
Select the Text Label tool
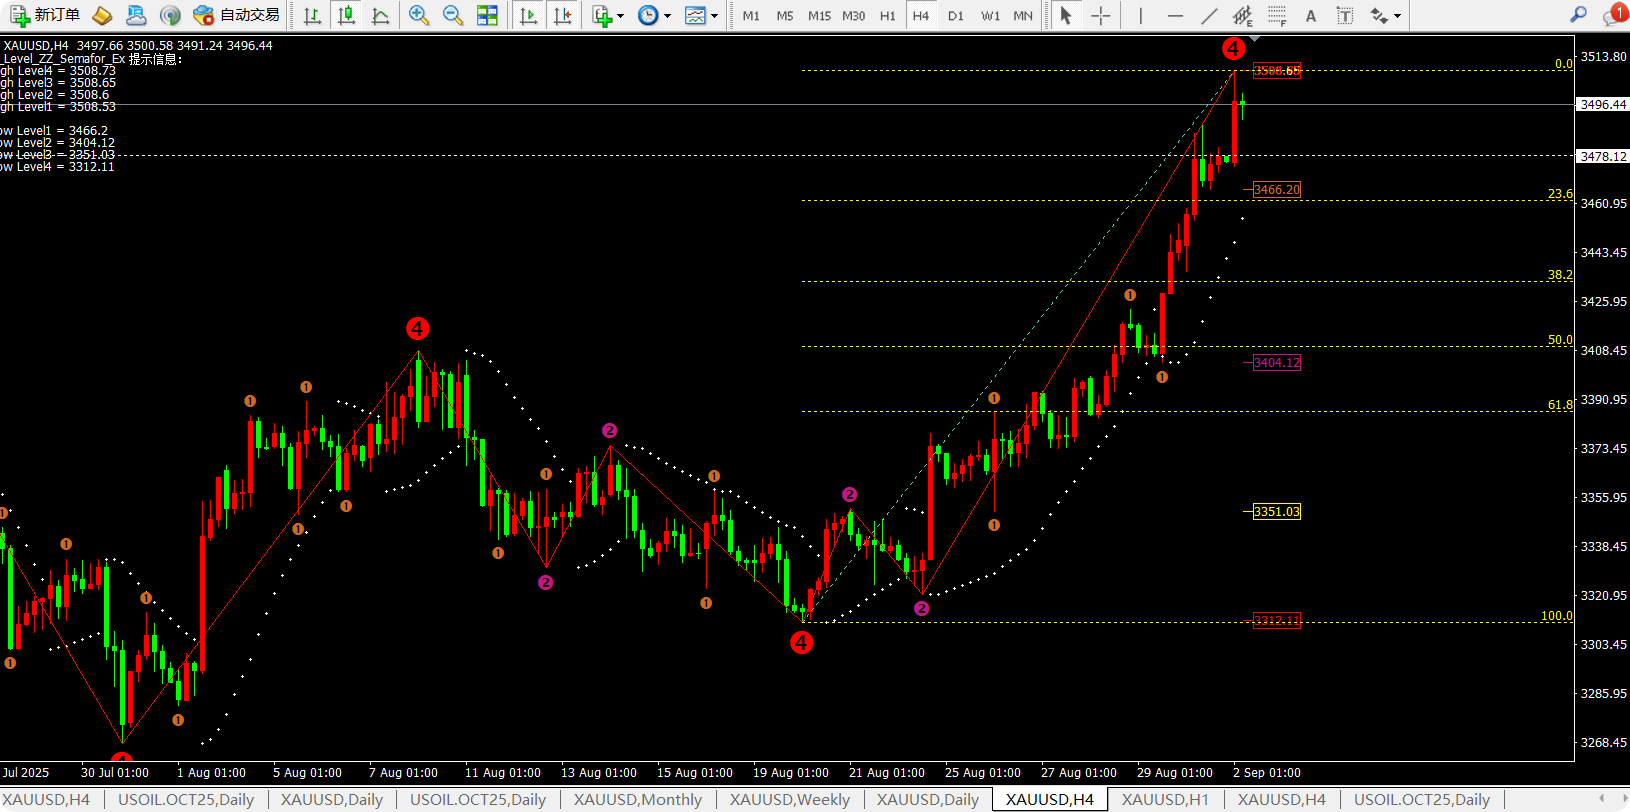pos(1345,15)
